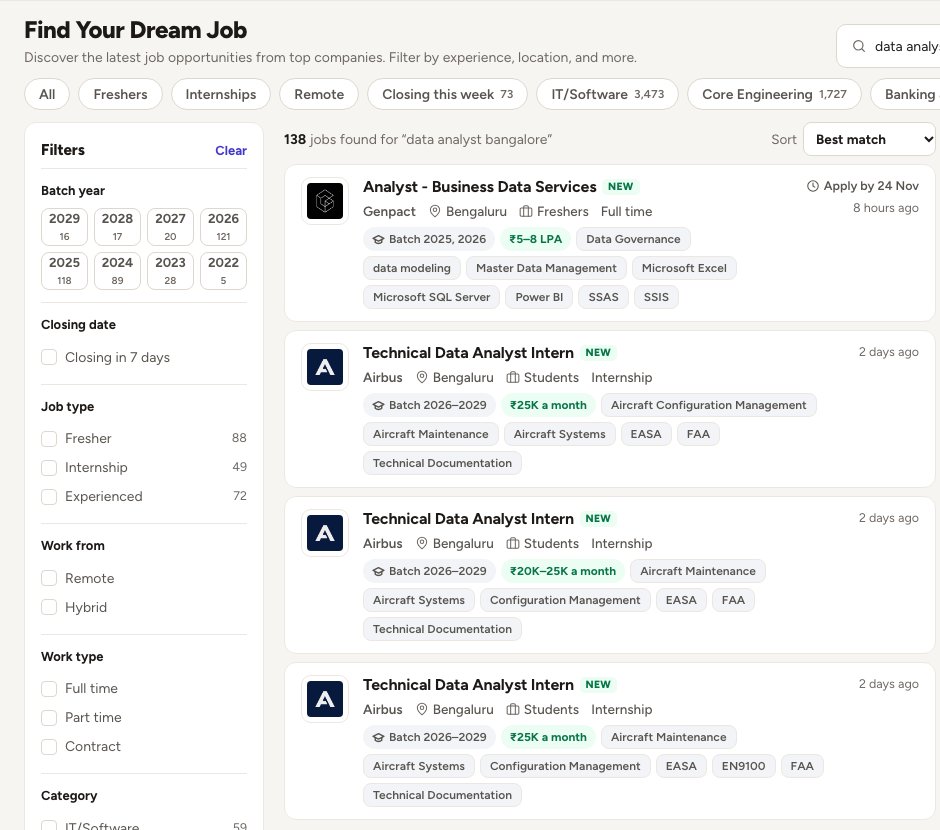Click the clock icon by Apply by 24 Nov
Screen dimensions: 940x830
[812, 186]
